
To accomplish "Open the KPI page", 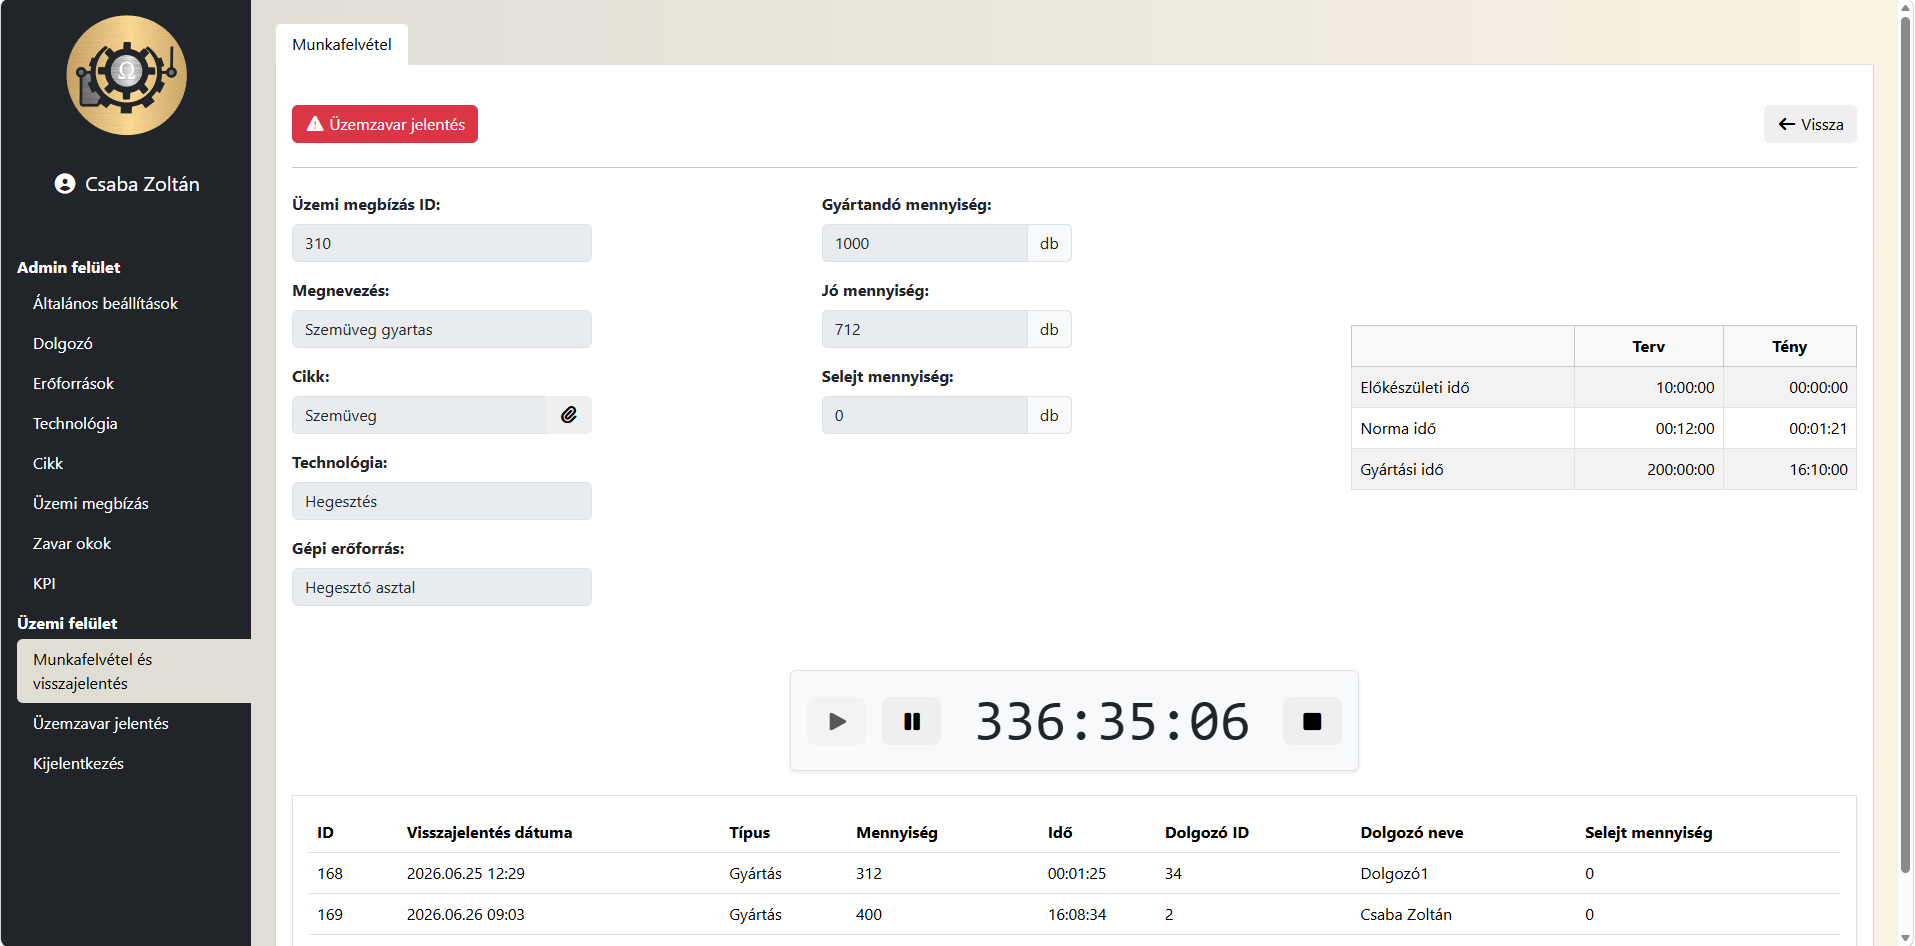I will [44, 583].
